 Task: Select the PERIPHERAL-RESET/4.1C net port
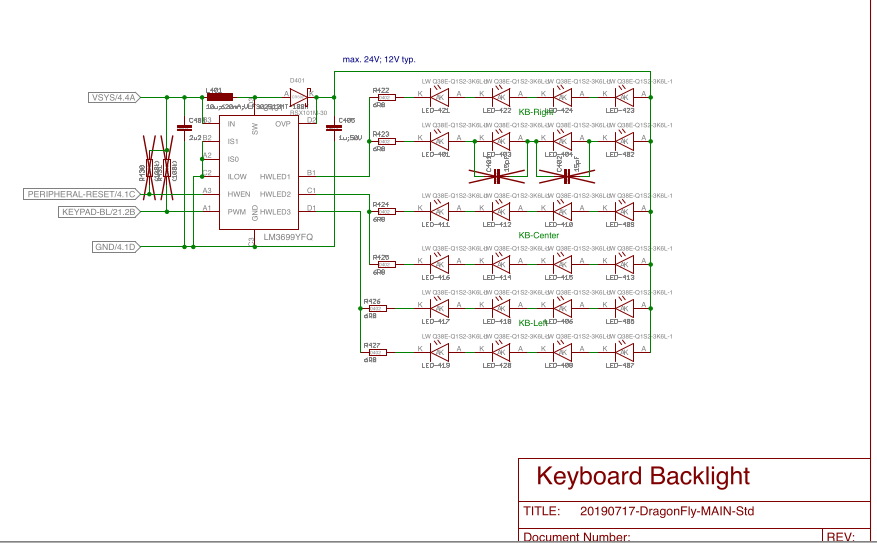pos(81,194)
